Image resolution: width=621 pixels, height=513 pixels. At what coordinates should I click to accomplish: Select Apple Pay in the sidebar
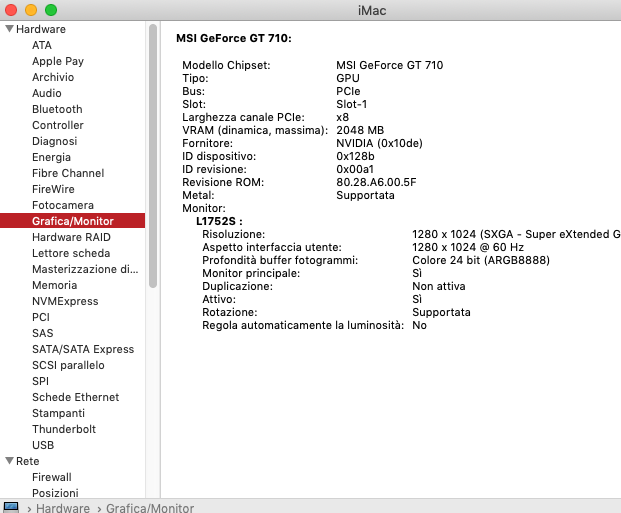(58, 61)
